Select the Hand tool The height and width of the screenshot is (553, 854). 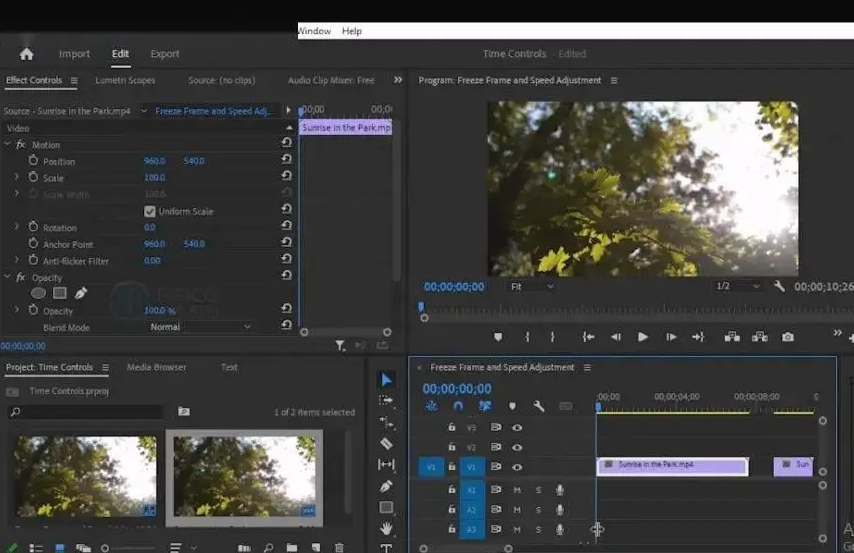click(386, 528)
